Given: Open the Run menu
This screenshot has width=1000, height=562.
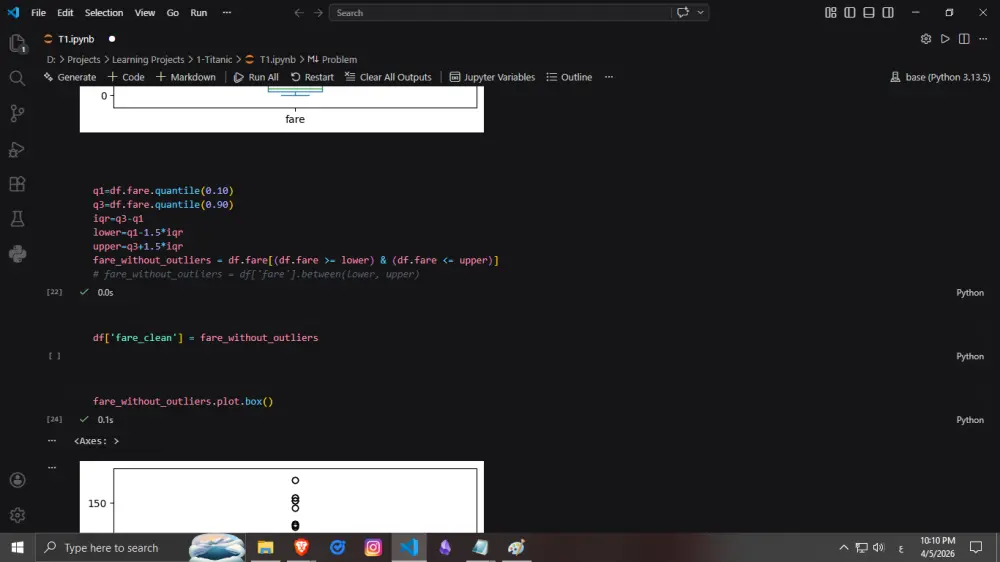Looking at the screenshot, I should click(x=199, y=13).
